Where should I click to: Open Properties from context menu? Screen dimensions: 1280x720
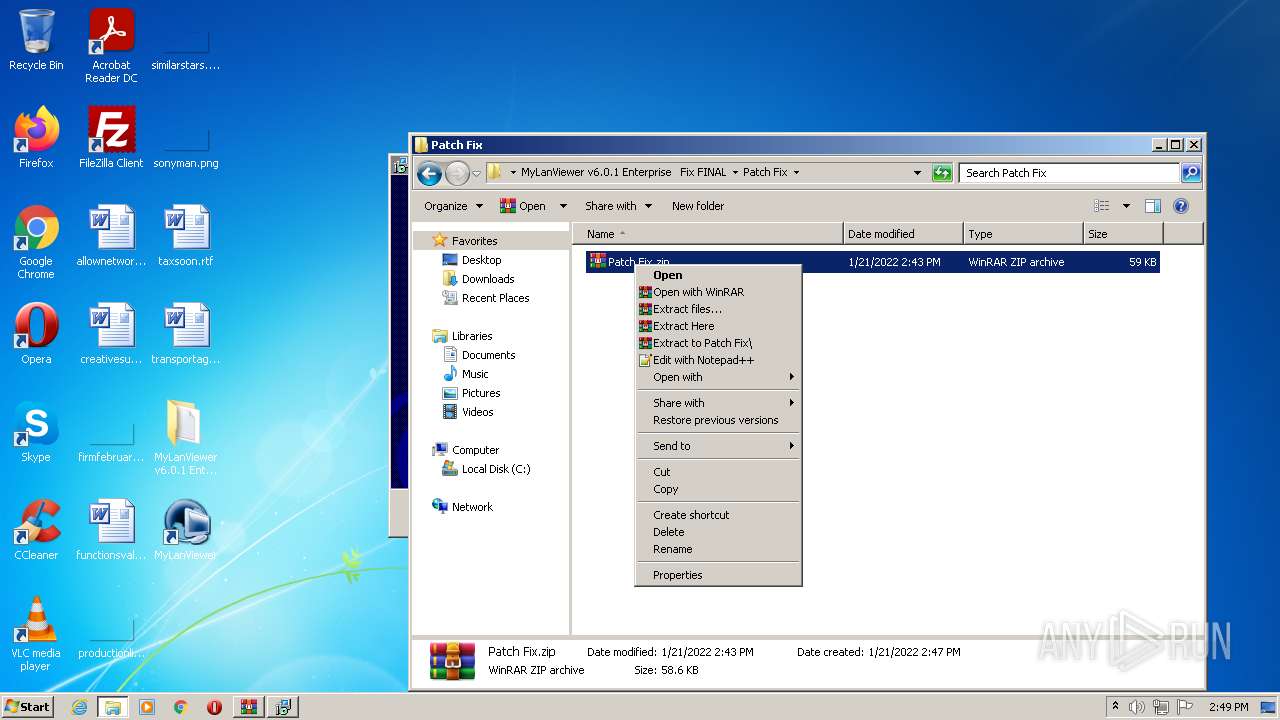coord(718,575)
